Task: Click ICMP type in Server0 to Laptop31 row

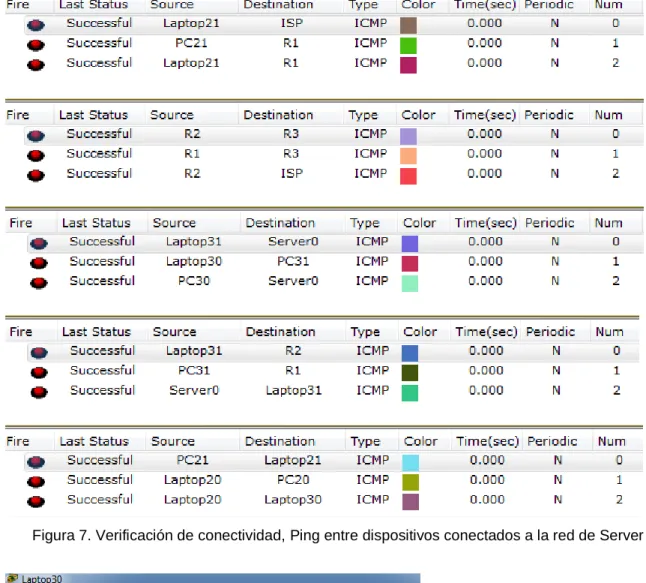Action: click(x=373, y=390)
